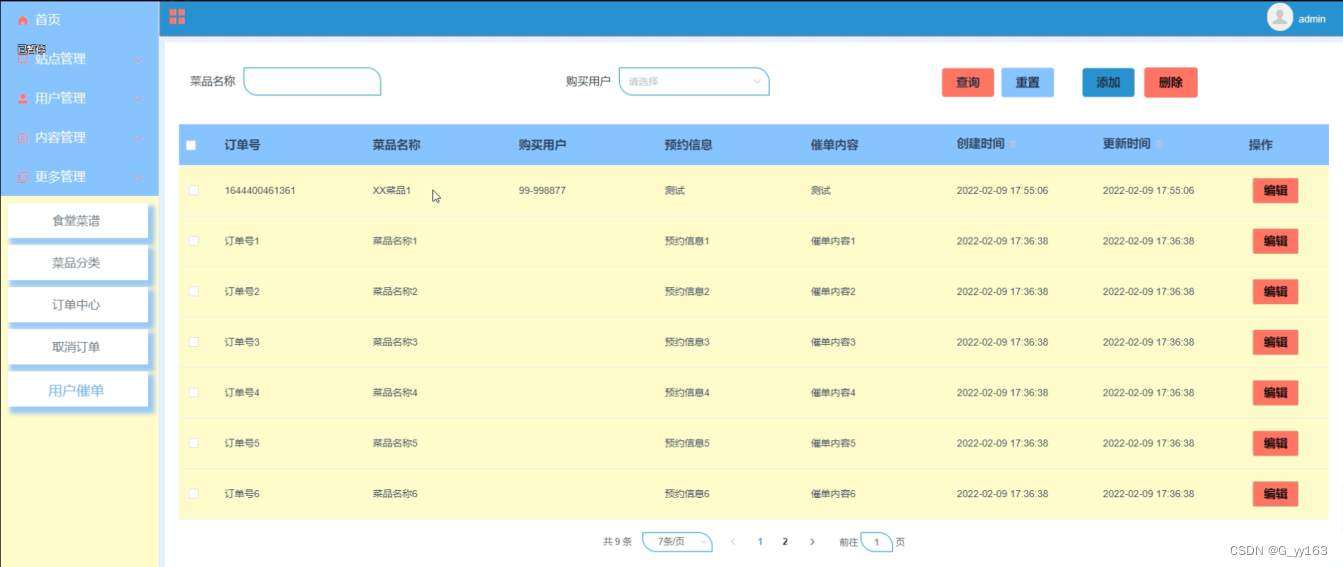The height and width of the screenshot is (567, 1343).
Task: Select the 用户催单 submenu item
Action: click(77, 391)
